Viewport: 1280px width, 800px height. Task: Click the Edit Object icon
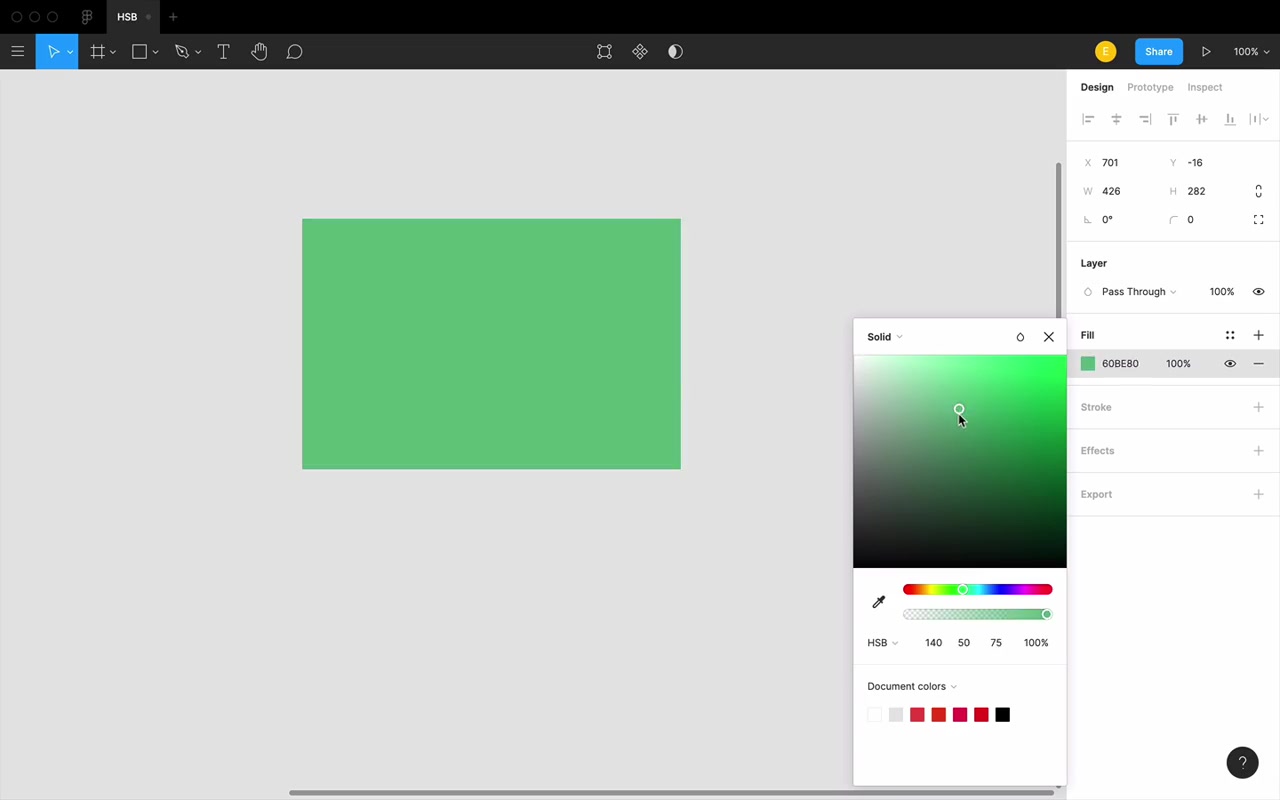pos(605,52)
